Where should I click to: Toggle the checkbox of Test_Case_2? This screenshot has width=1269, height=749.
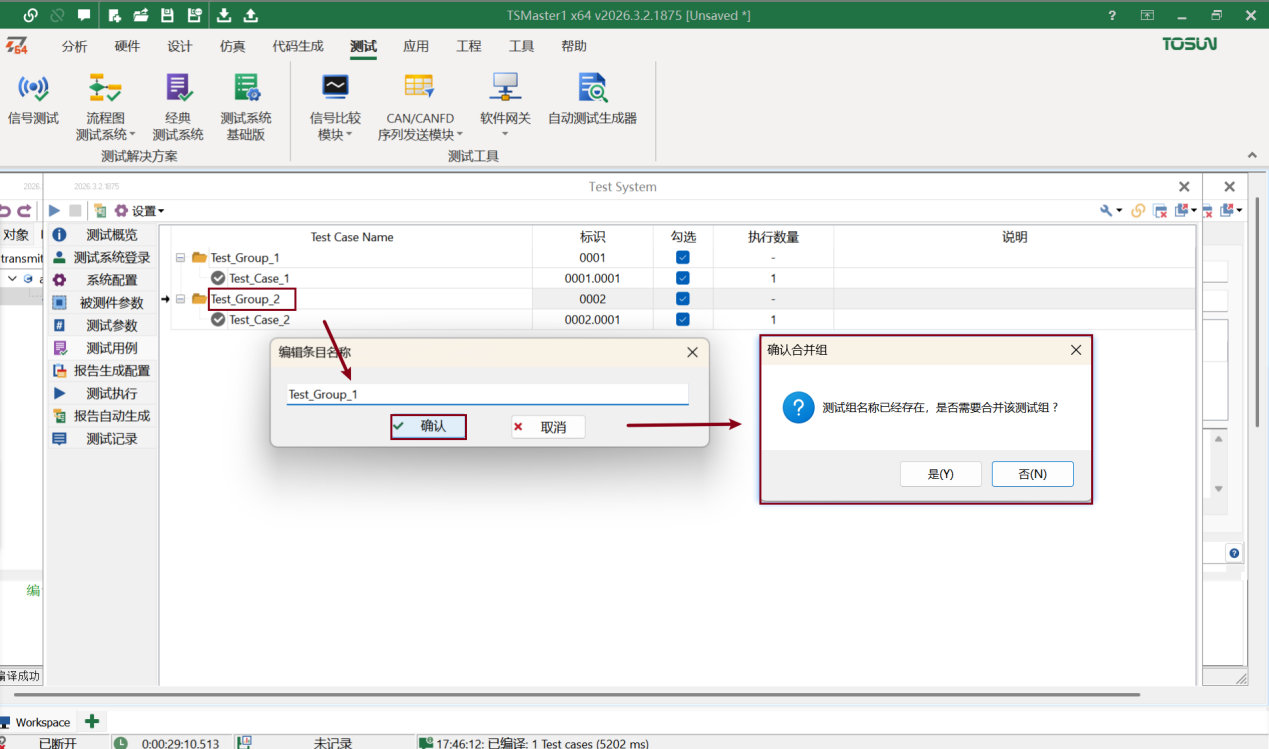click(682, 319)
